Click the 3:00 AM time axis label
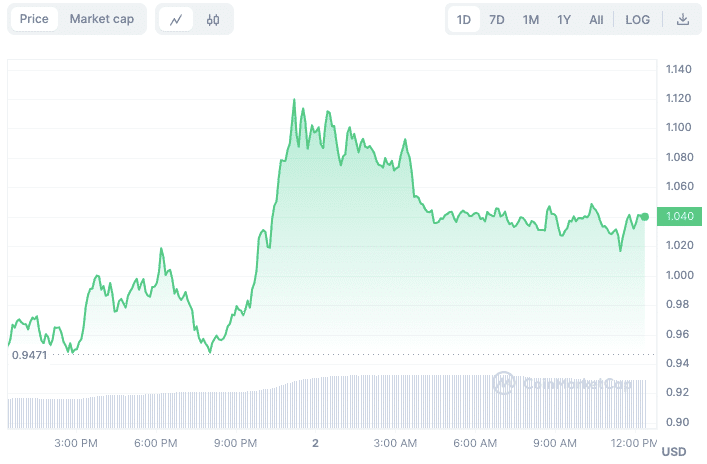 [x=395, y=443]
